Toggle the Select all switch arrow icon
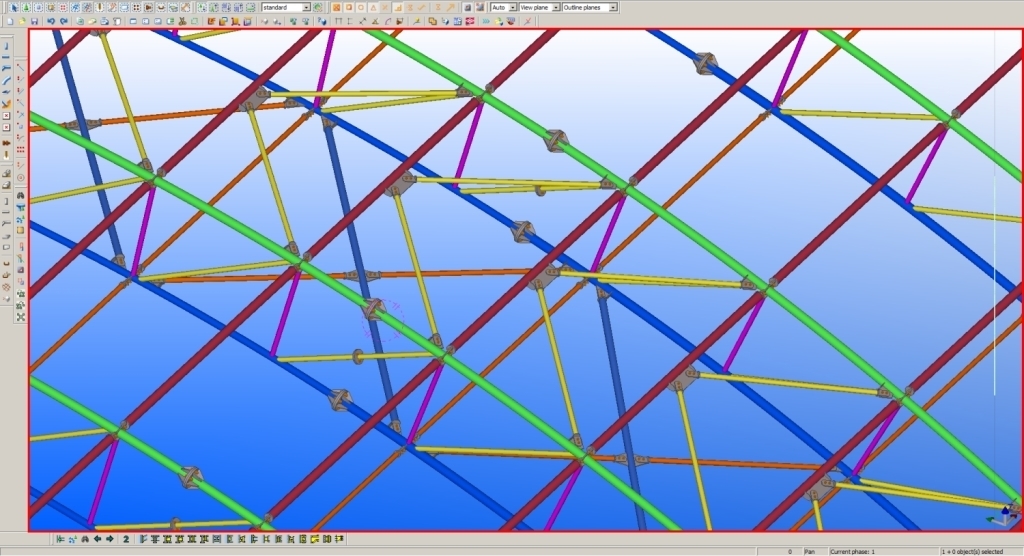 pyautogui.click(x=13, y=7)
